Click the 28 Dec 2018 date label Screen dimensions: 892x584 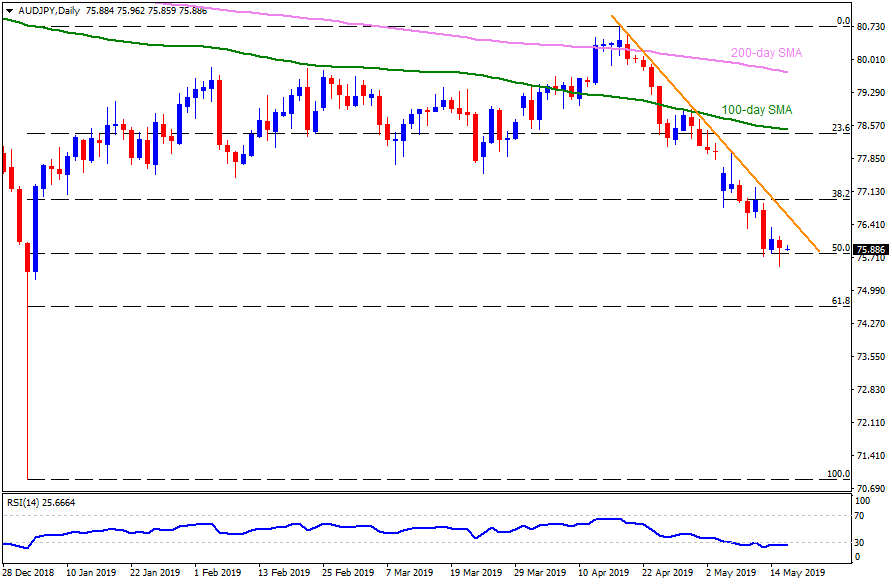coord(31,573)
